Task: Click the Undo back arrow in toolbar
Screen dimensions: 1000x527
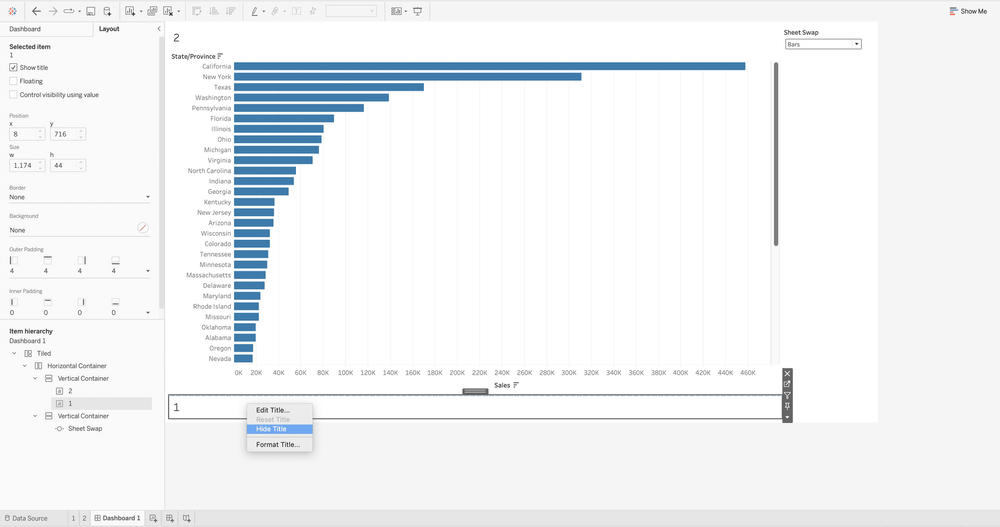Action: (x=36, y=11)
